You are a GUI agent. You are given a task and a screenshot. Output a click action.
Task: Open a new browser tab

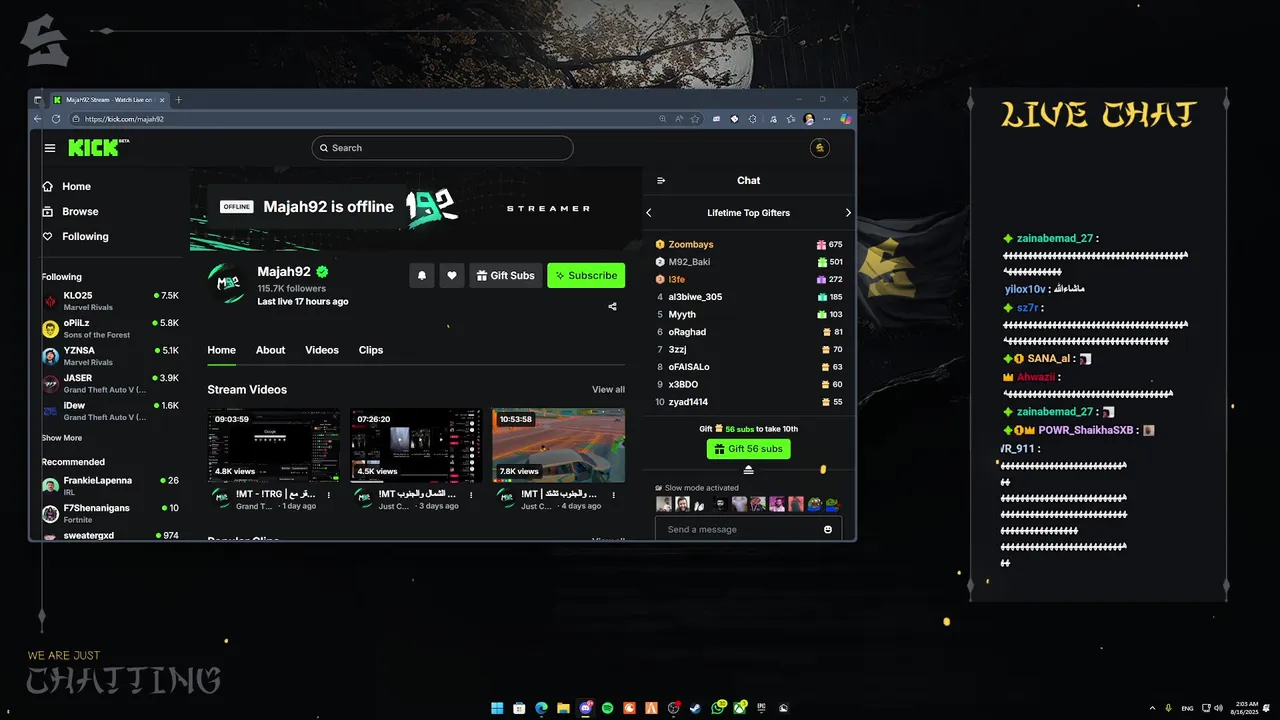click(179, 100)
